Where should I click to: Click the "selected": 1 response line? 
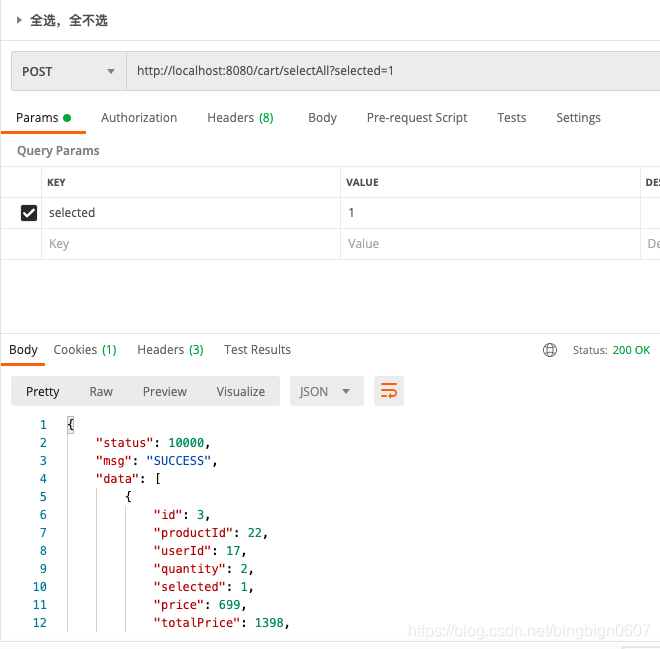click(x=203, y=587)
